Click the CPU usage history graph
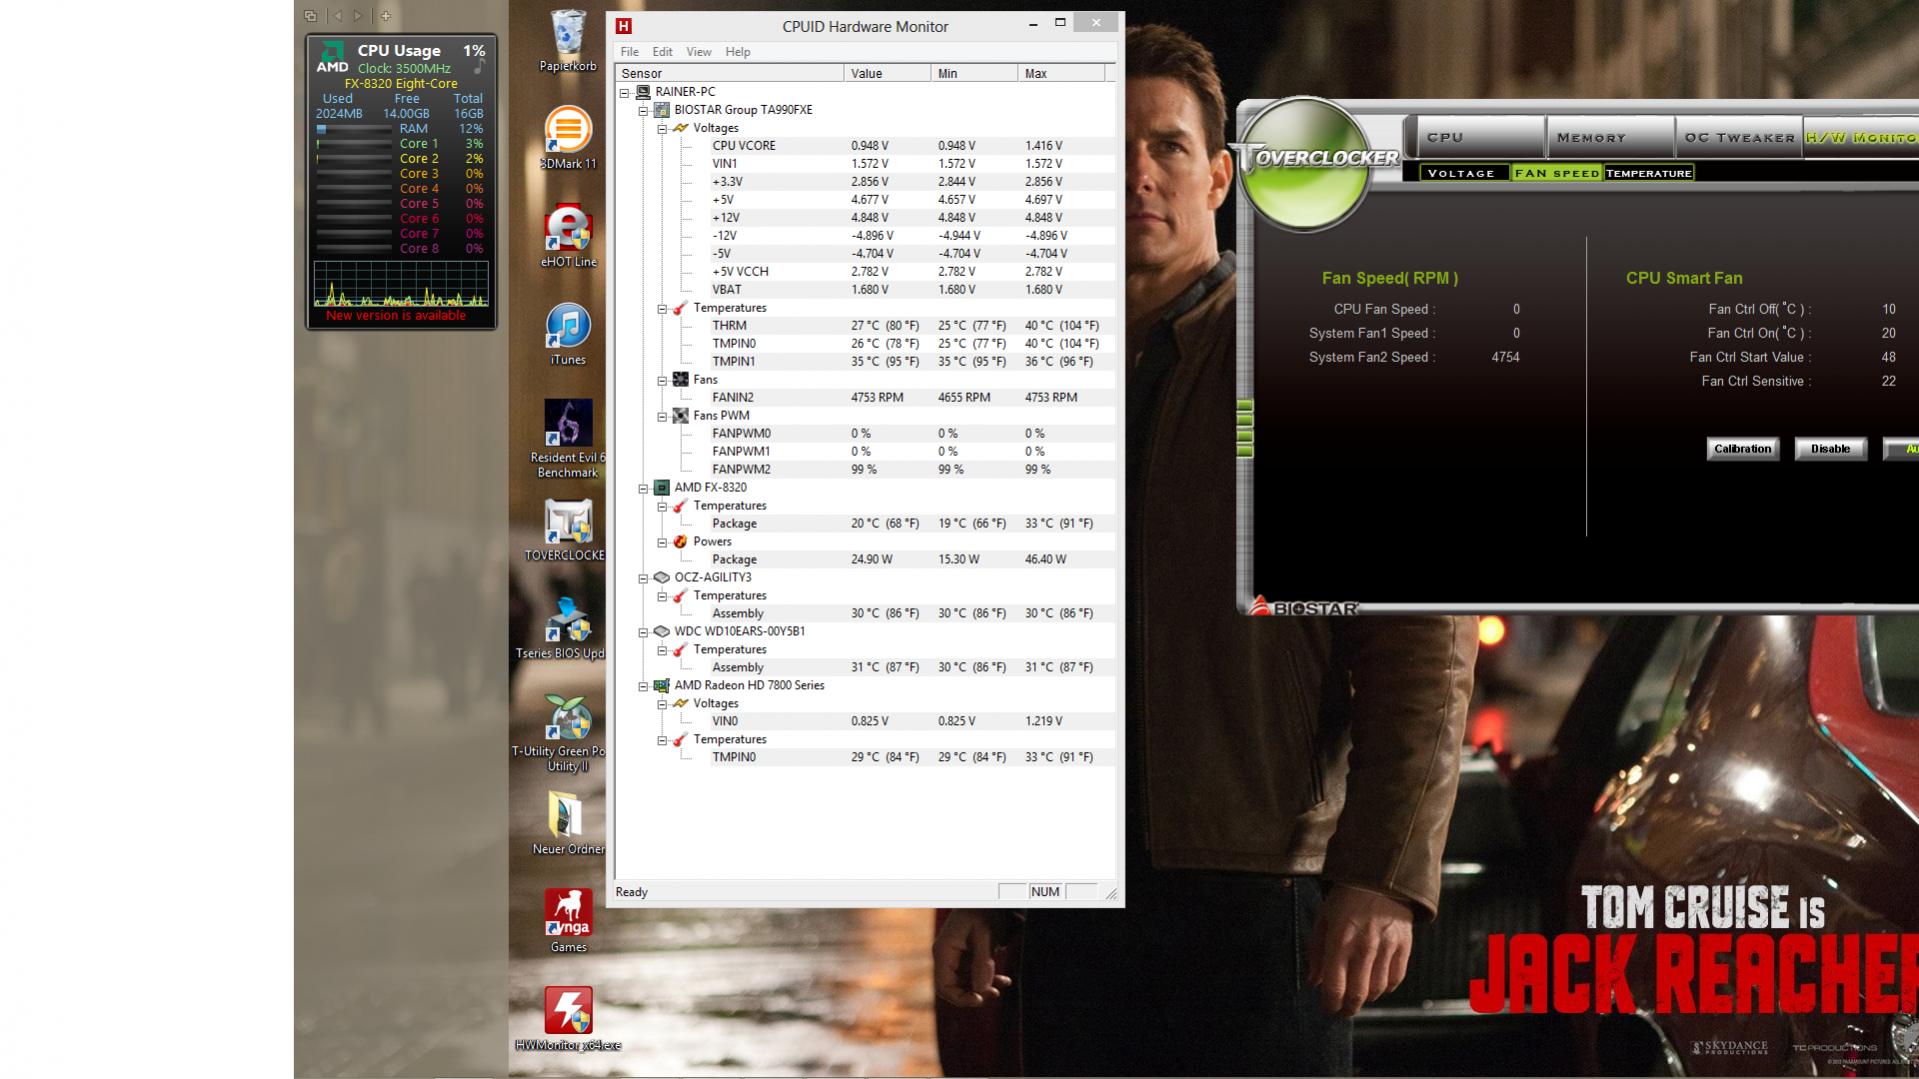 point(401,284)
